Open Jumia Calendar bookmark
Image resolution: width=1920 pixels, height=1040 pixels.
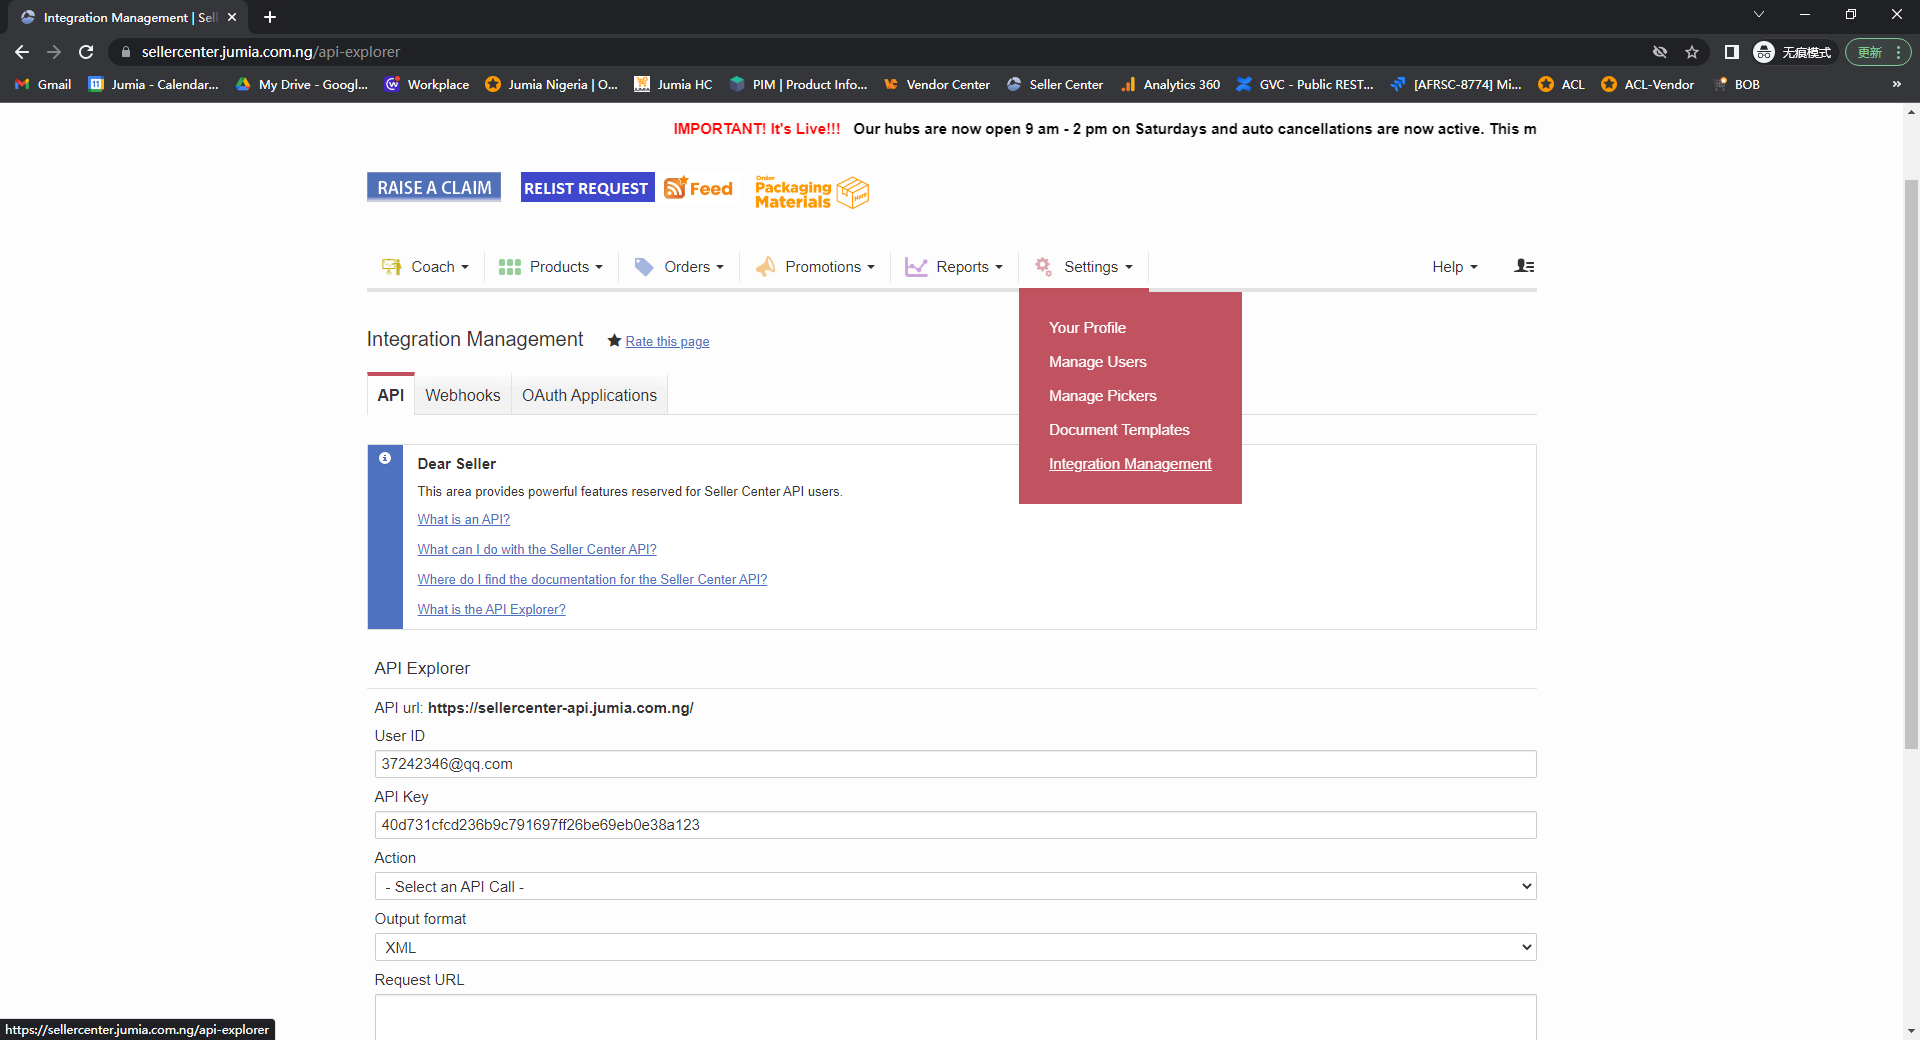coord(154,85)
